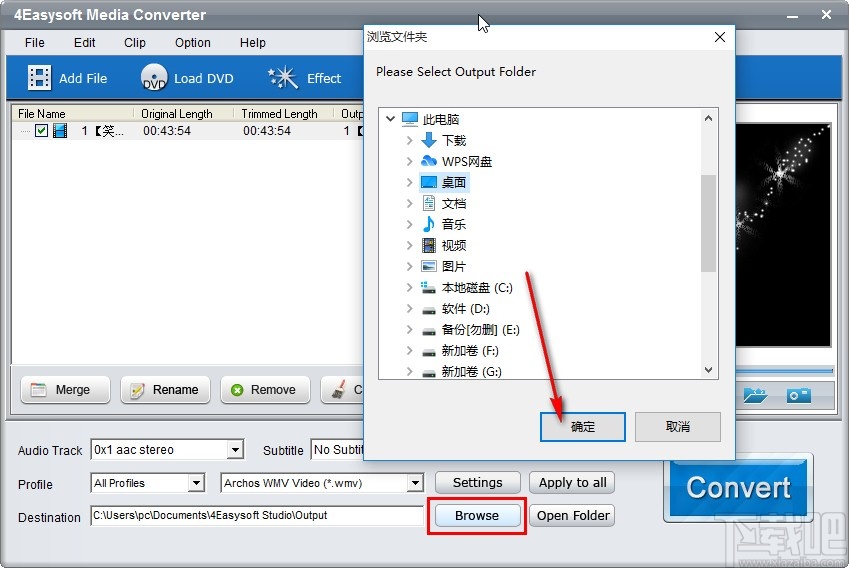
Task: Click the 音乐 music note icon
Action: [x=429, y=224]
